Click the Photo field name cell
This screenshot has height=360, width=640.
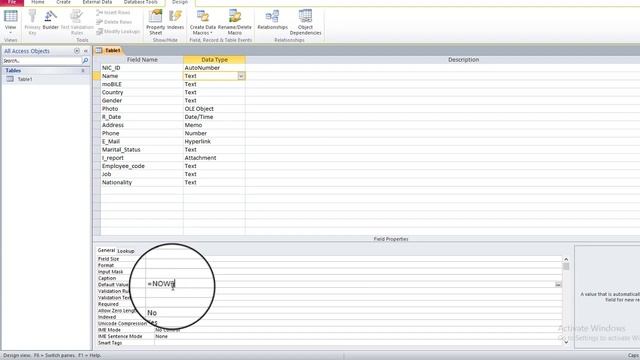click(x=142, y=109)
